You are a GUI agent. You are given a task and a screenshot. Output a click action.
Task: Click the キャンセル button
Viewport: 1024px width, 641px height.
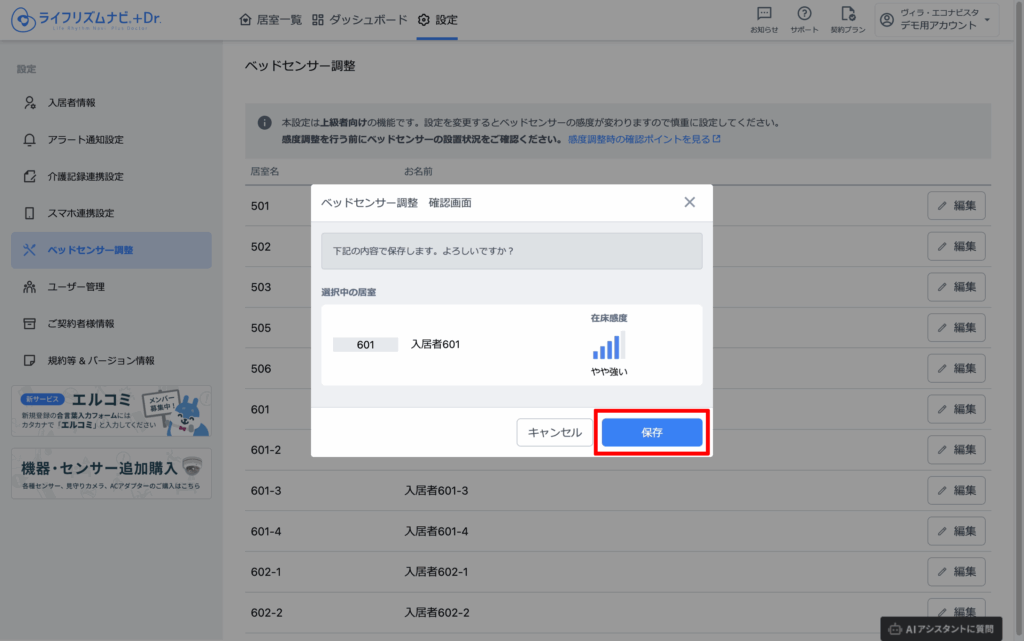point(554,432)
